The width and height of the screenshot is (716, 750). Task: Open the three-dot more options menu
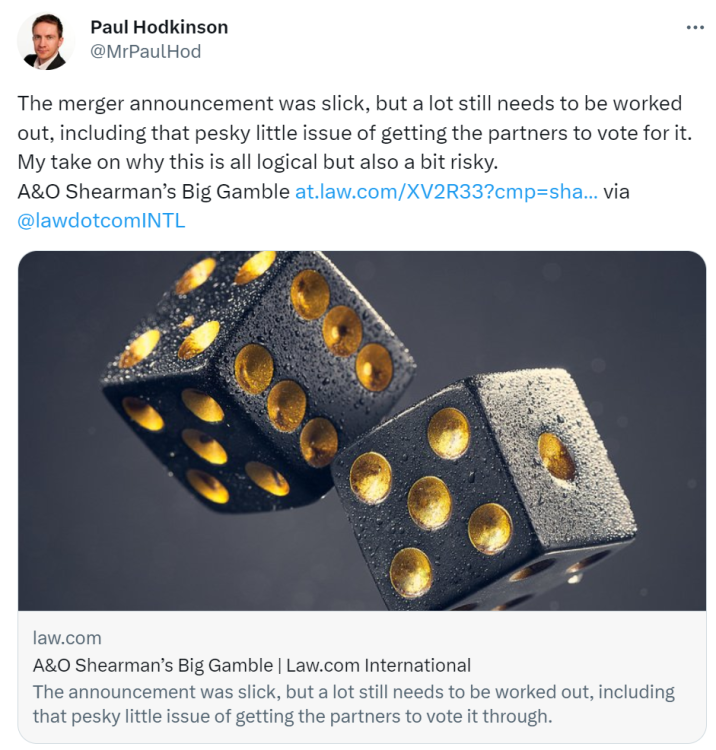(x=695, y=27)
